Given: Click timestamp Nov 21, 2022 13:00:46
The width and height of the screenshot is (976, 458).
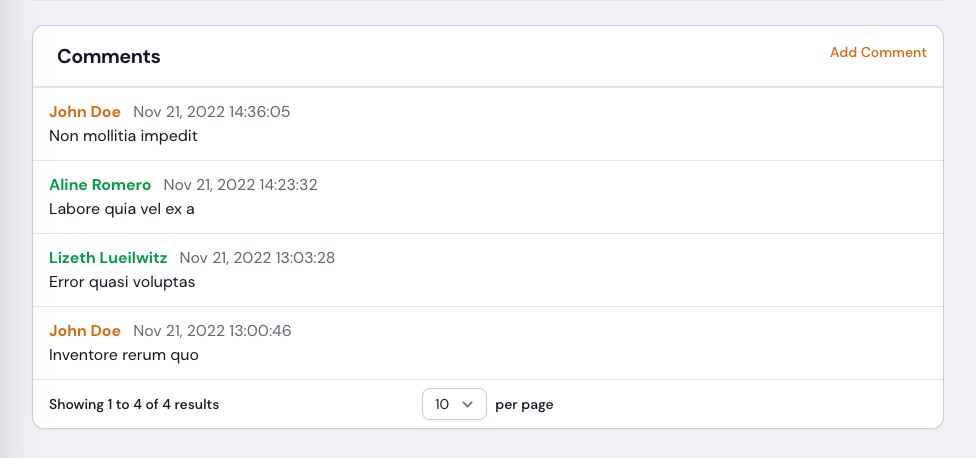Looking at the screenshot, I should tap(212, 330).
